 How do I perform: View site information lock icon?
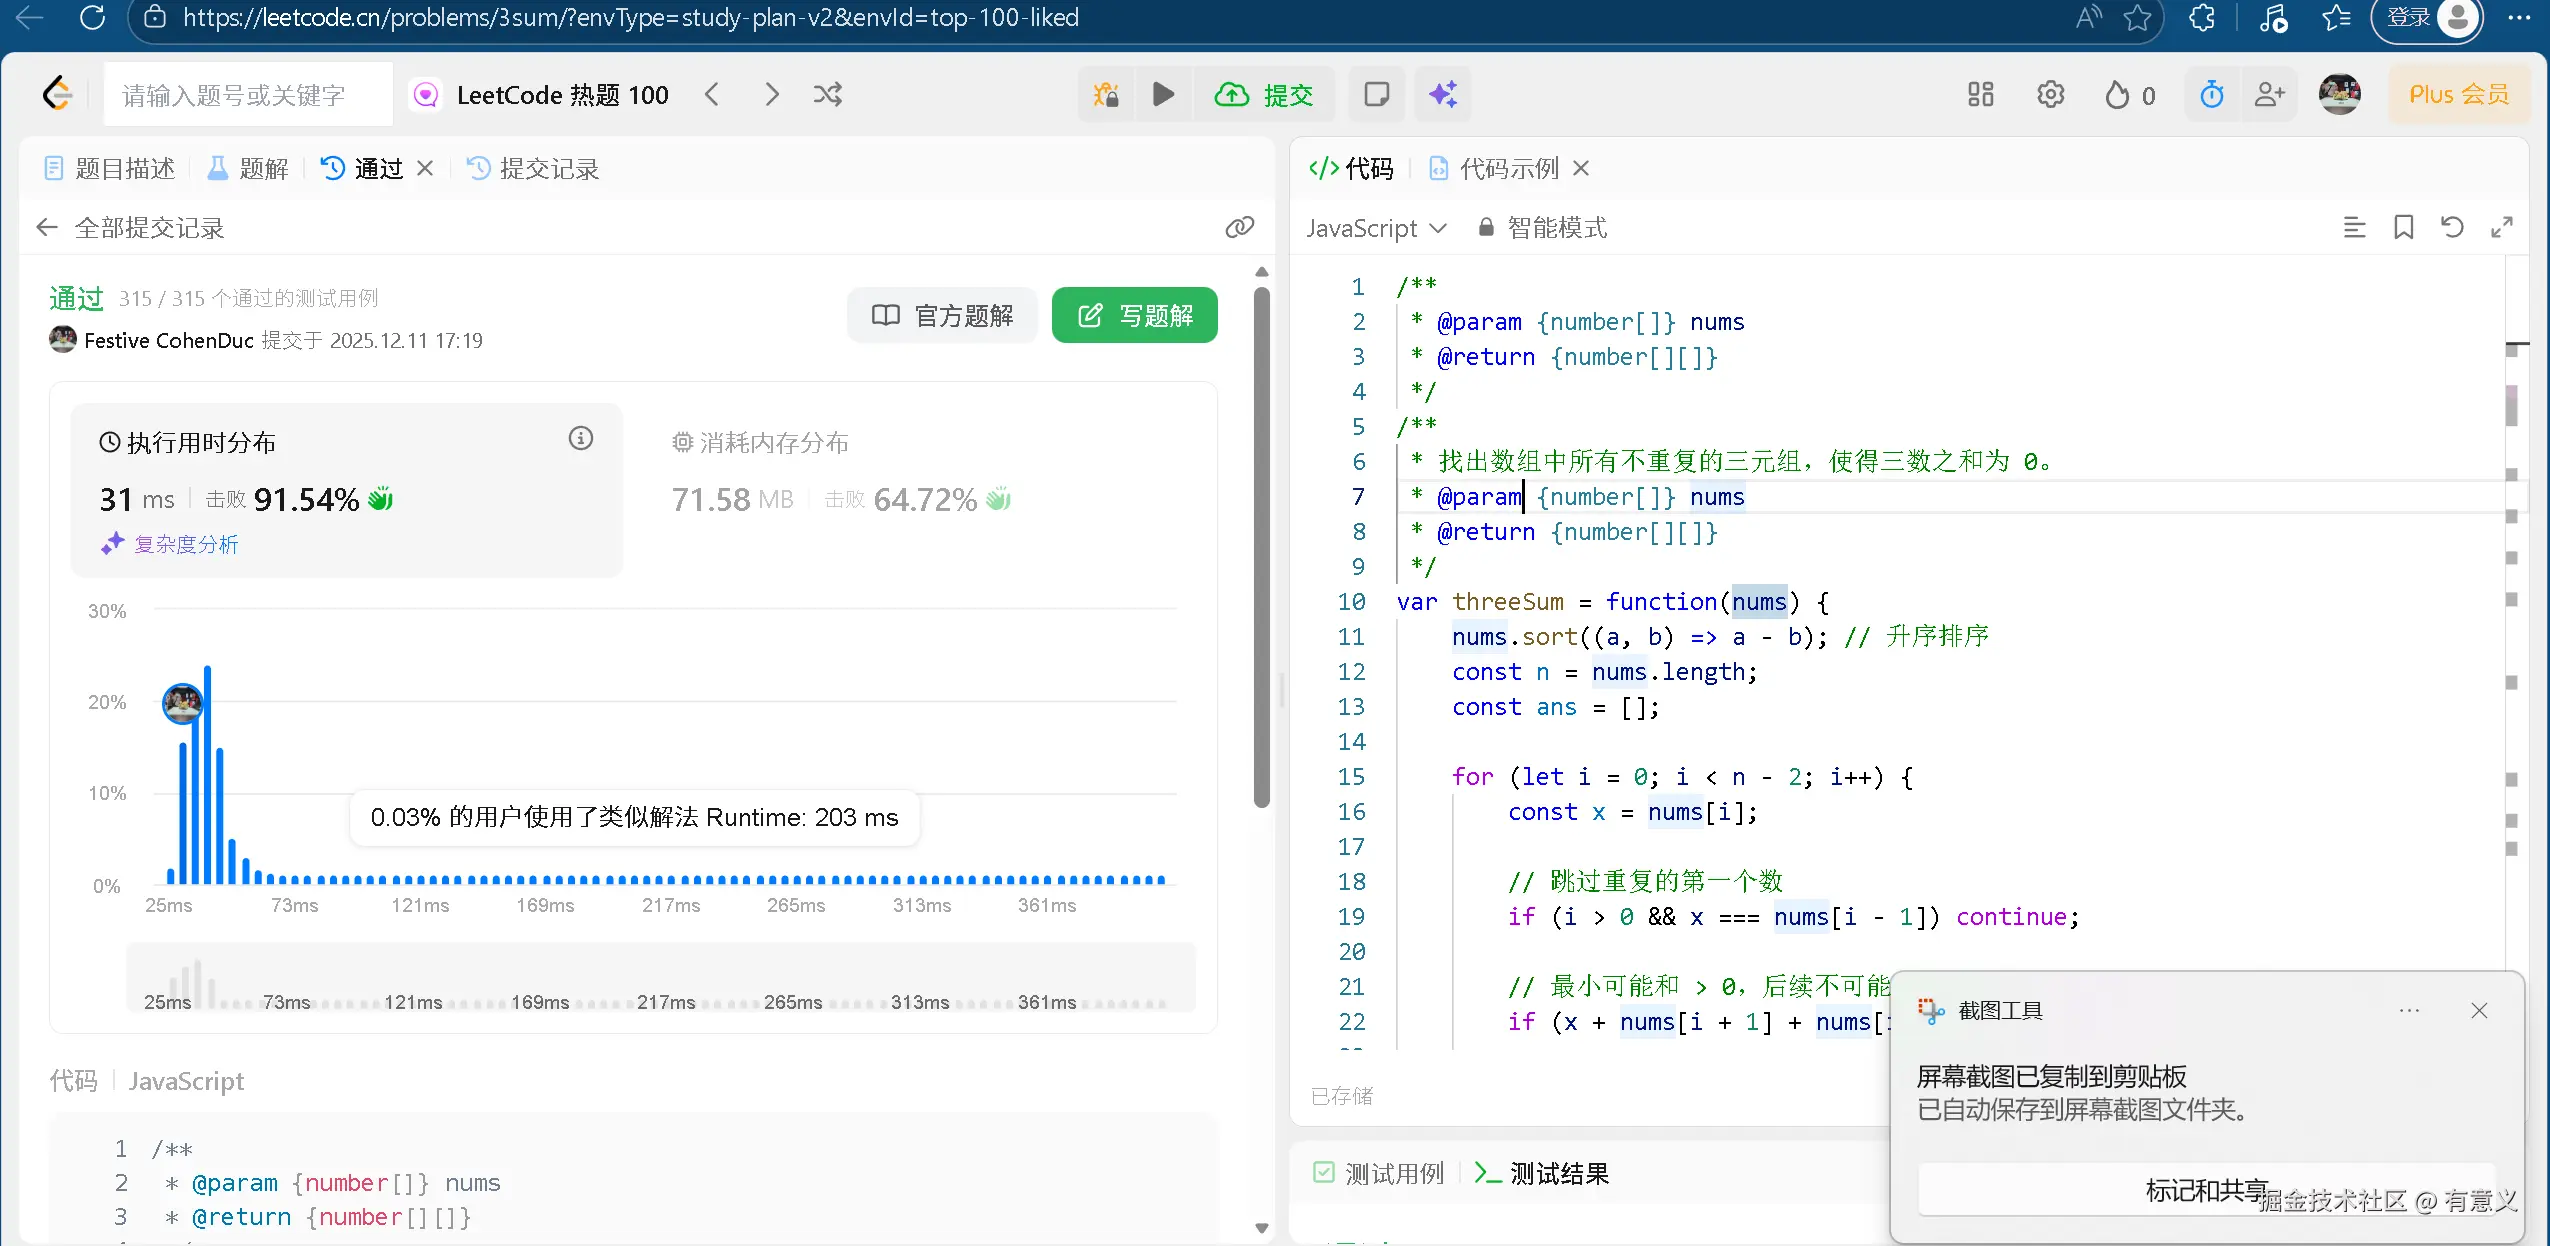(154, 17)
